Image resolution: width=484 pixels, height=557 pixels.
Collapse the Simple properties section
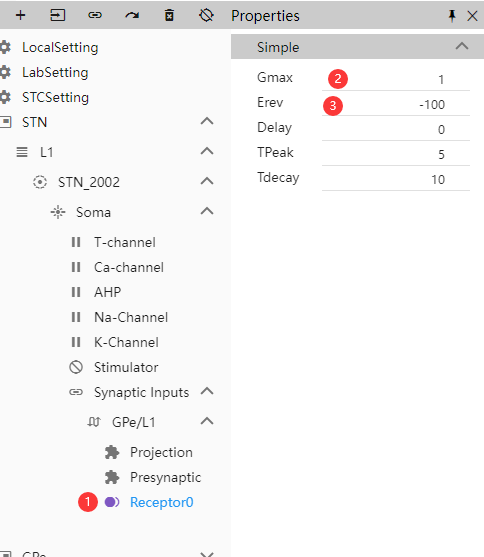462,47
